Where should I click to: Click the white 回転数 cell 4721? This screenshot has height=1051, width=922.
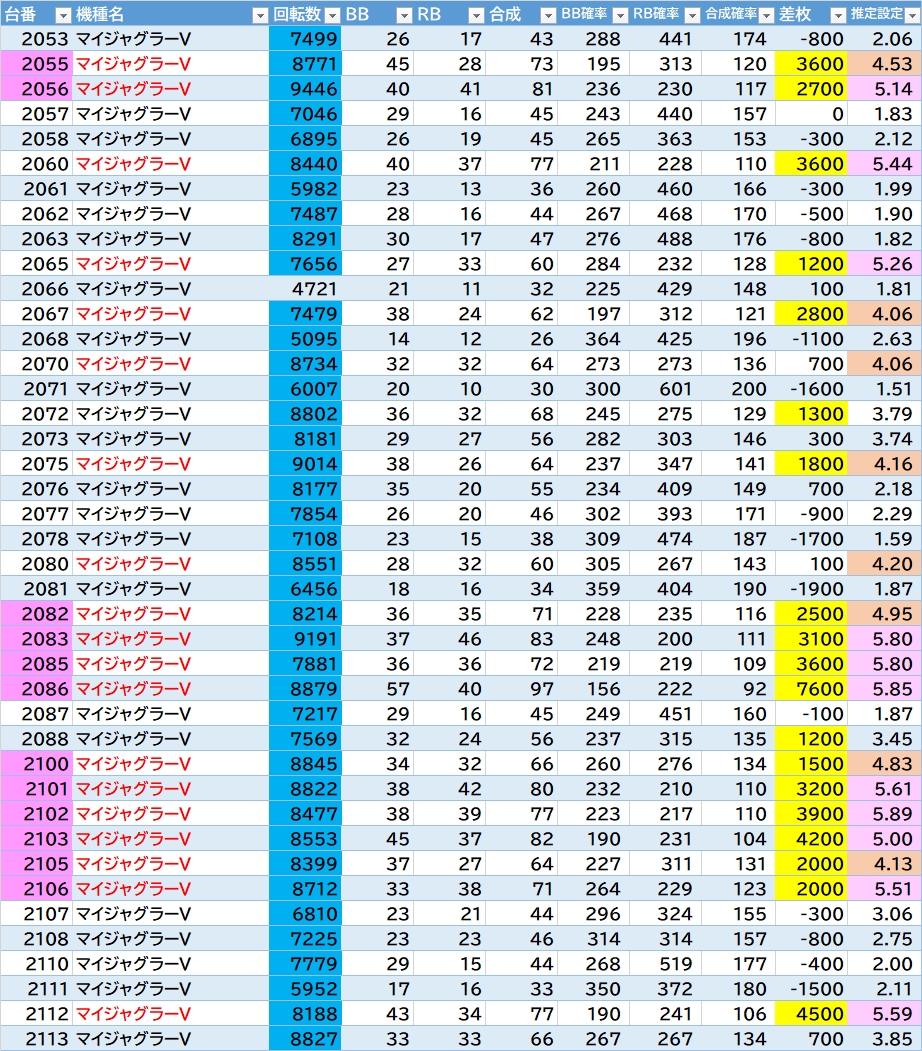(x=305, y=289)
